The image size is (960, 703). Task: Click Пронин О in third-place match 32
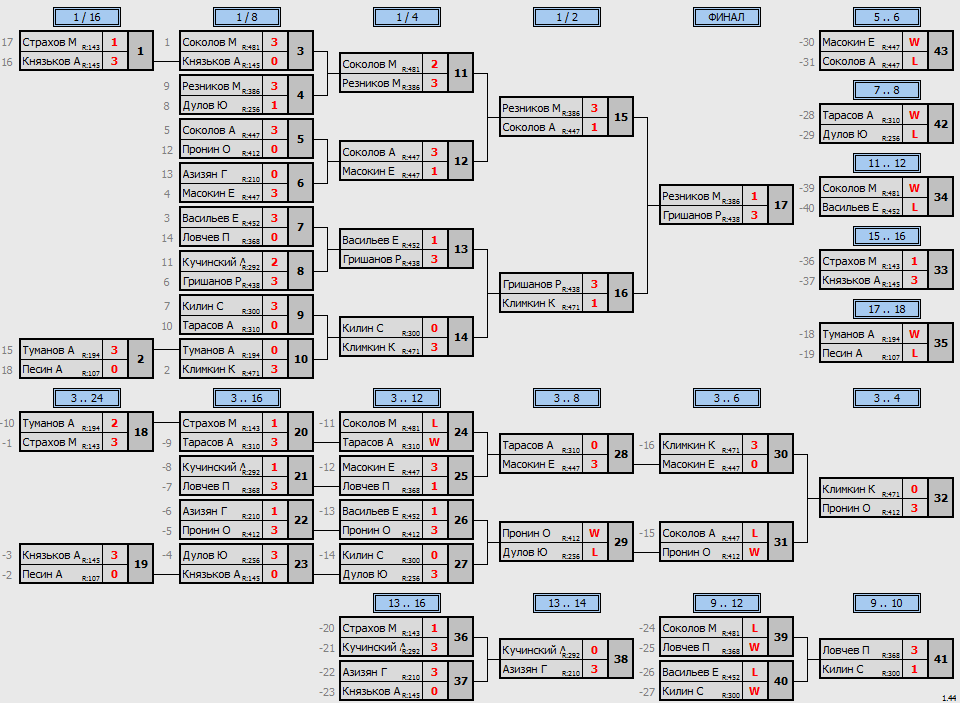pos(846,508)
